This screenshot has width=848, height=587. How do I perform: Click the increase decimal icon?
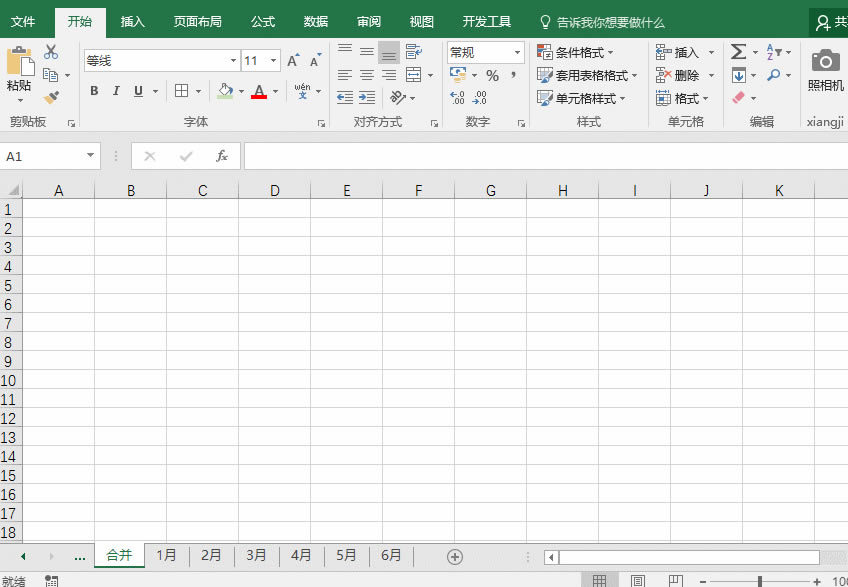[457, 97]
